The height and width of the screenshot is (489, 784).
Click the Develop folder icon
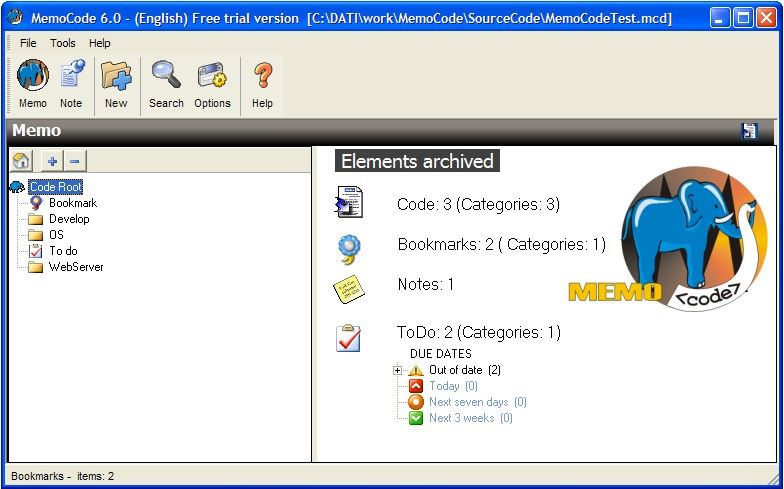pyautogui.click(x=36, y=219)
